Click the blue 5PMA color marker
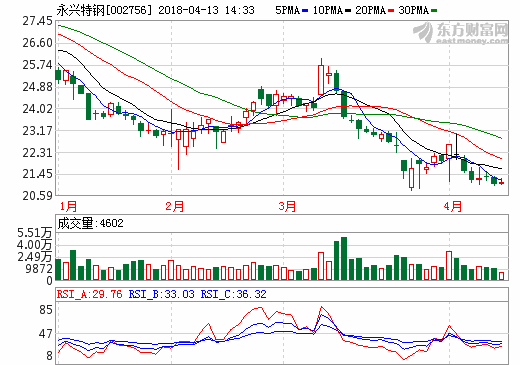 coord(305,11)
